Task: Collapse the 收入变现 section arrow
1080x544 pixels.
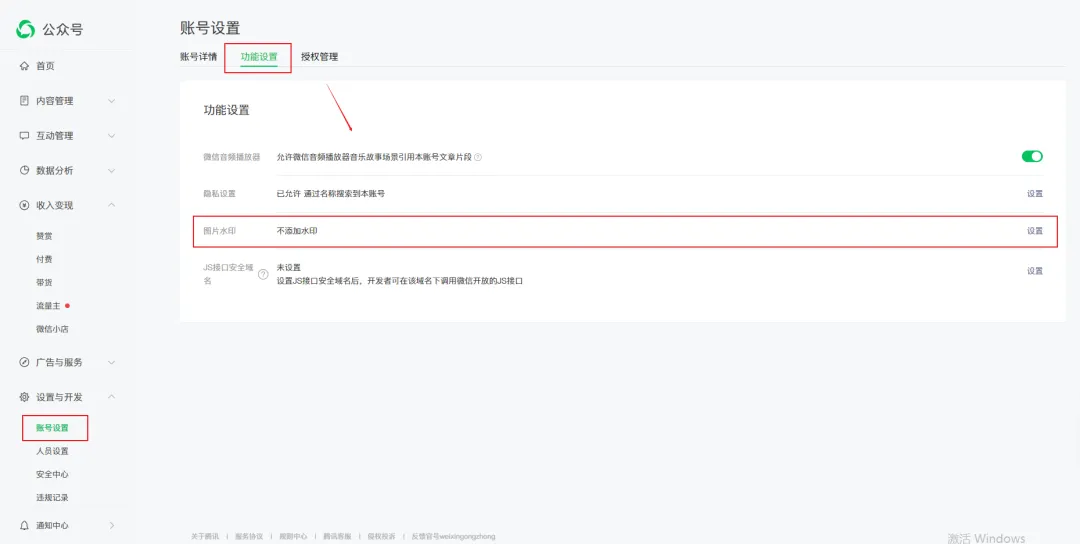Action: tap(111, 205)
